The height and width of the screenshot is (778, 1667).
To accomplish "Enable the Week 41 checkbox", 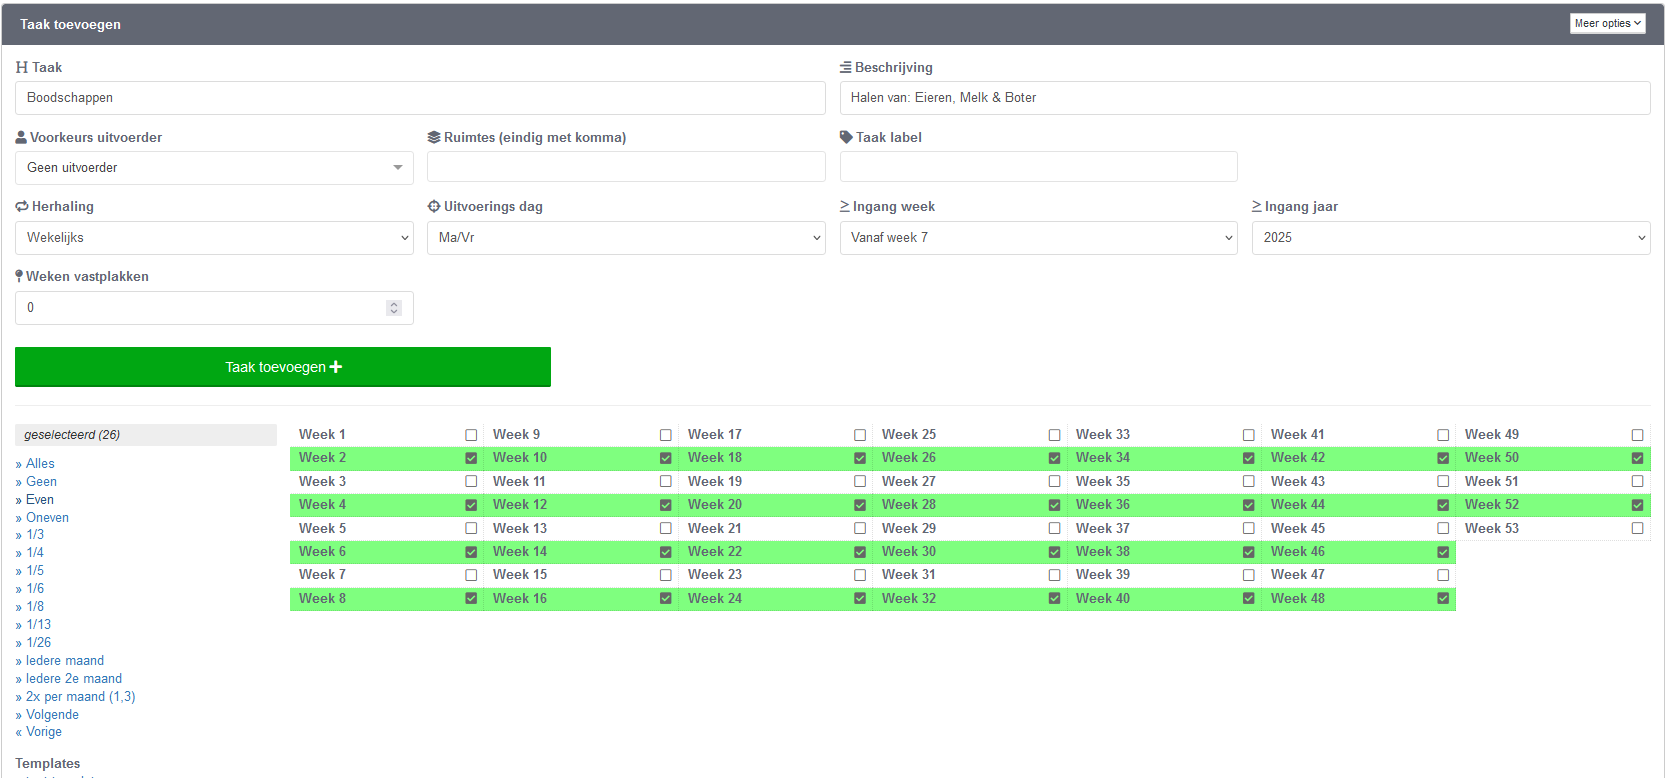I will tap(1443, 435).
